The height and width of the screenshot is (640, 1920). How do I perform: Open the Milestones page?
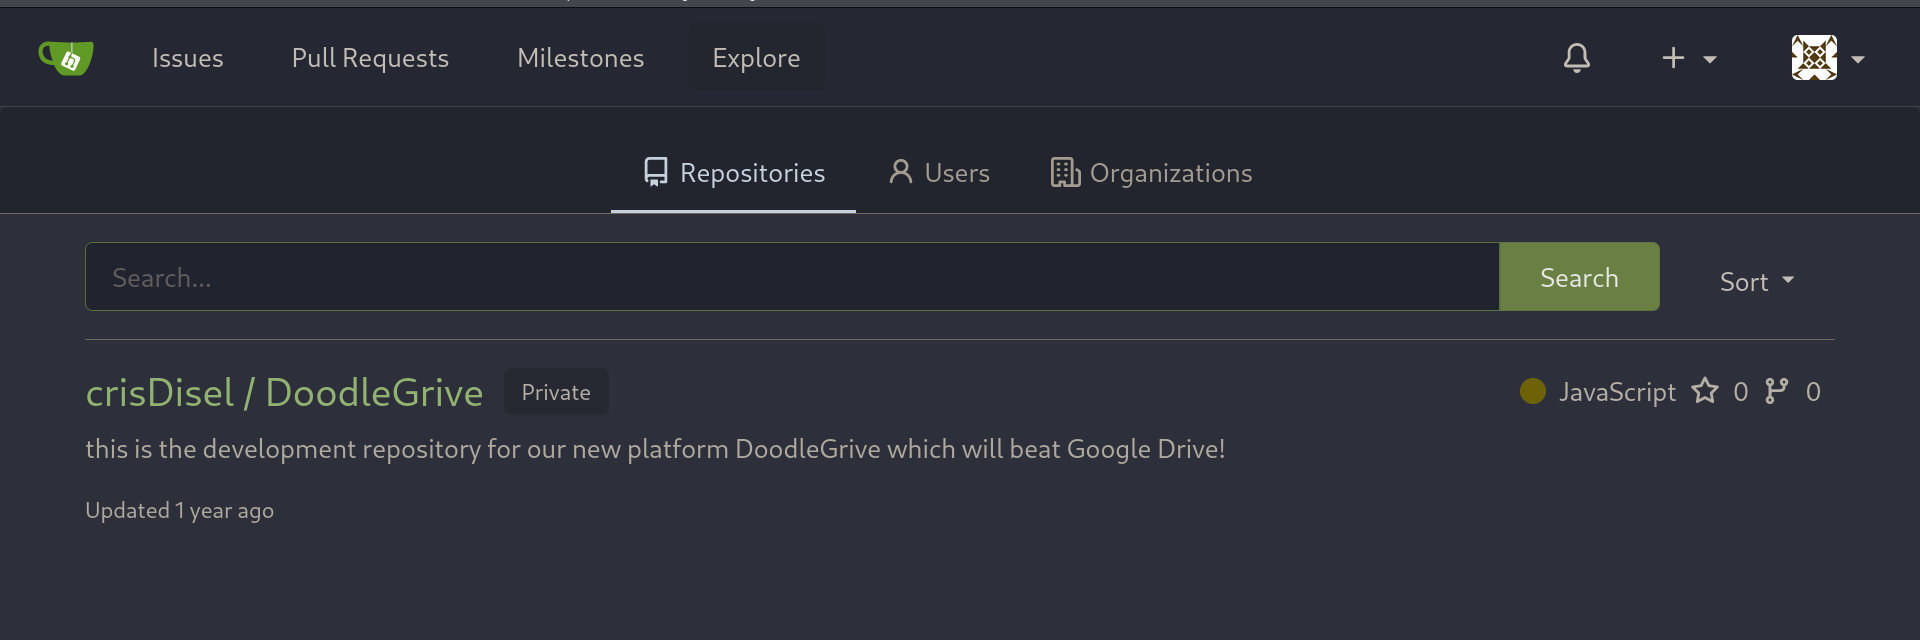[580, 58]
